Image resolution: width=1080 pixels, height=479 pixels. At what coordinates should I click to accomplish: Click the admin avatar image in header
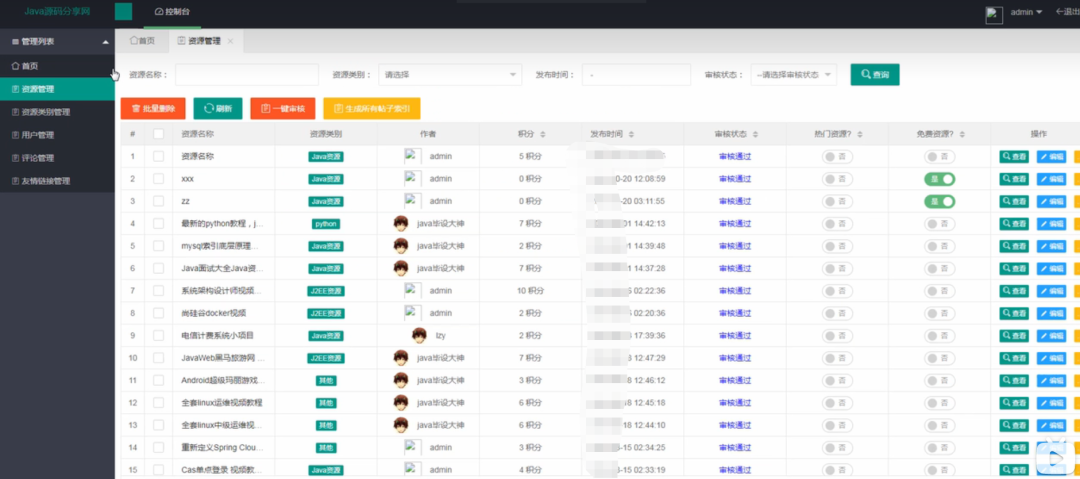click(994, 15)
